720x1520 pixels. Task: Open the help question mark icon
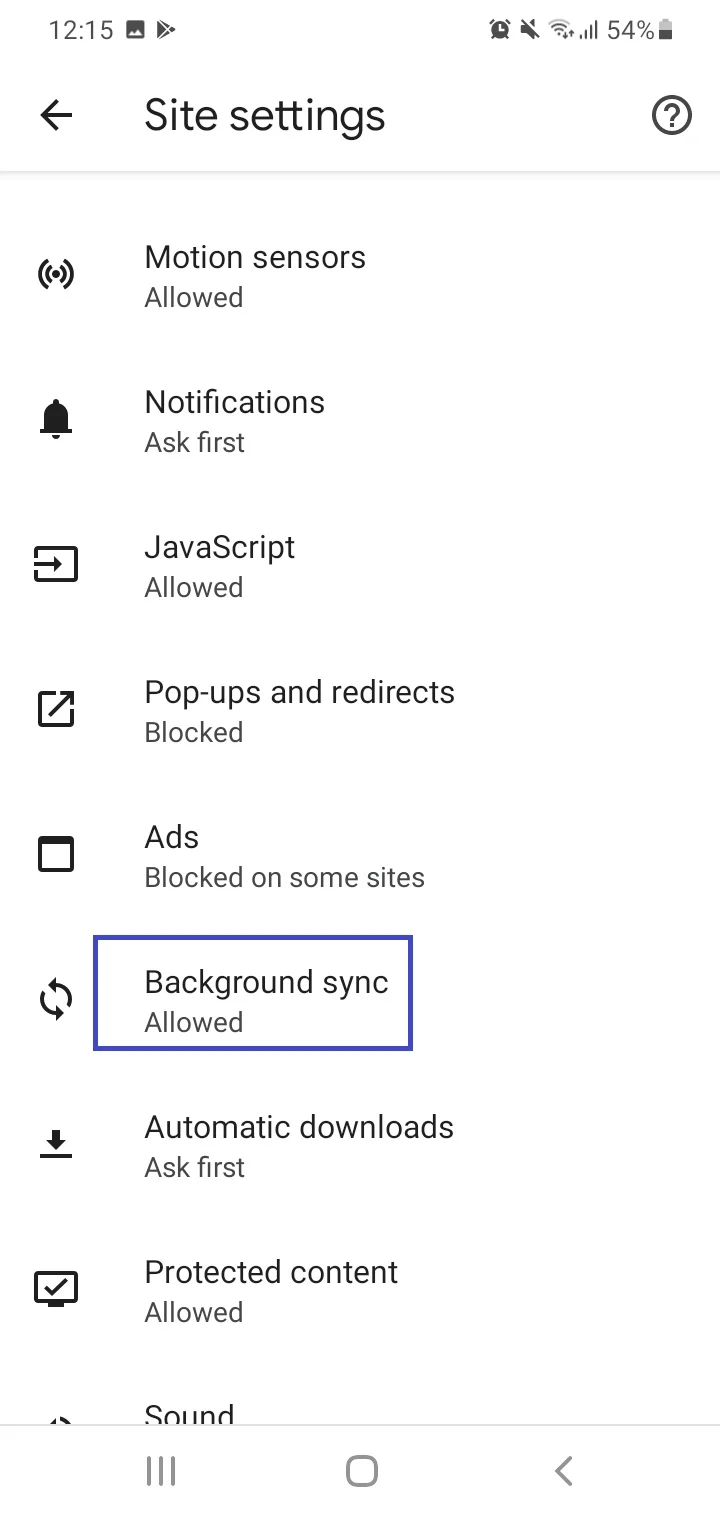(671, 116)
